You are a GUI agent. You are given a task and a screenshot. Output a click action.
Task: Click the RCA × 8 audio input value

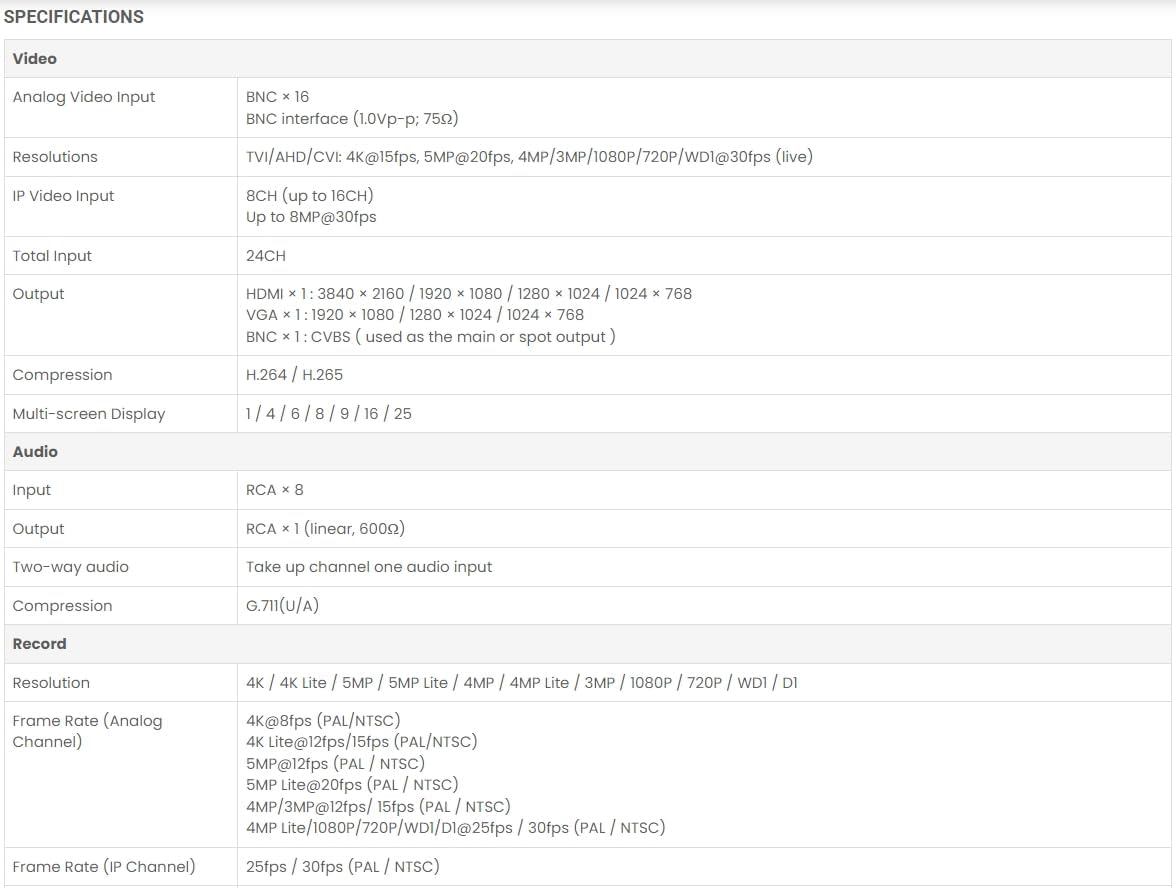[275, 490]
